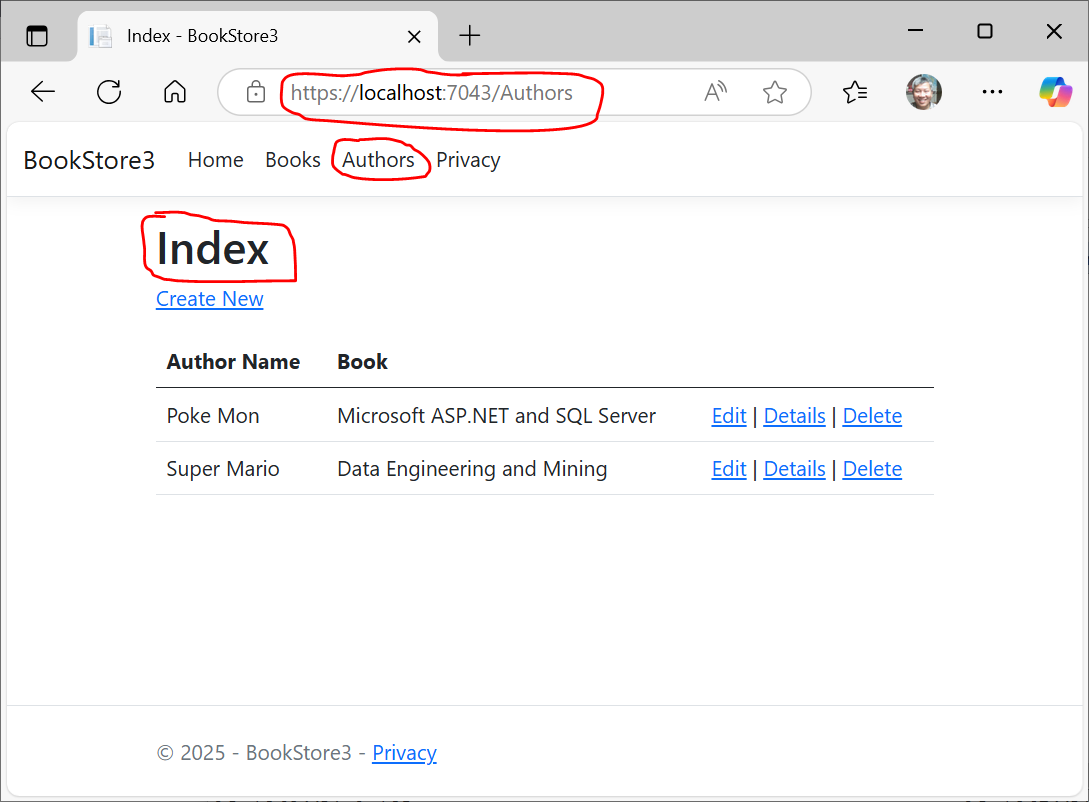Delete the Super Mario author
Screen dimensions: 1089x802
click(872, 469)
